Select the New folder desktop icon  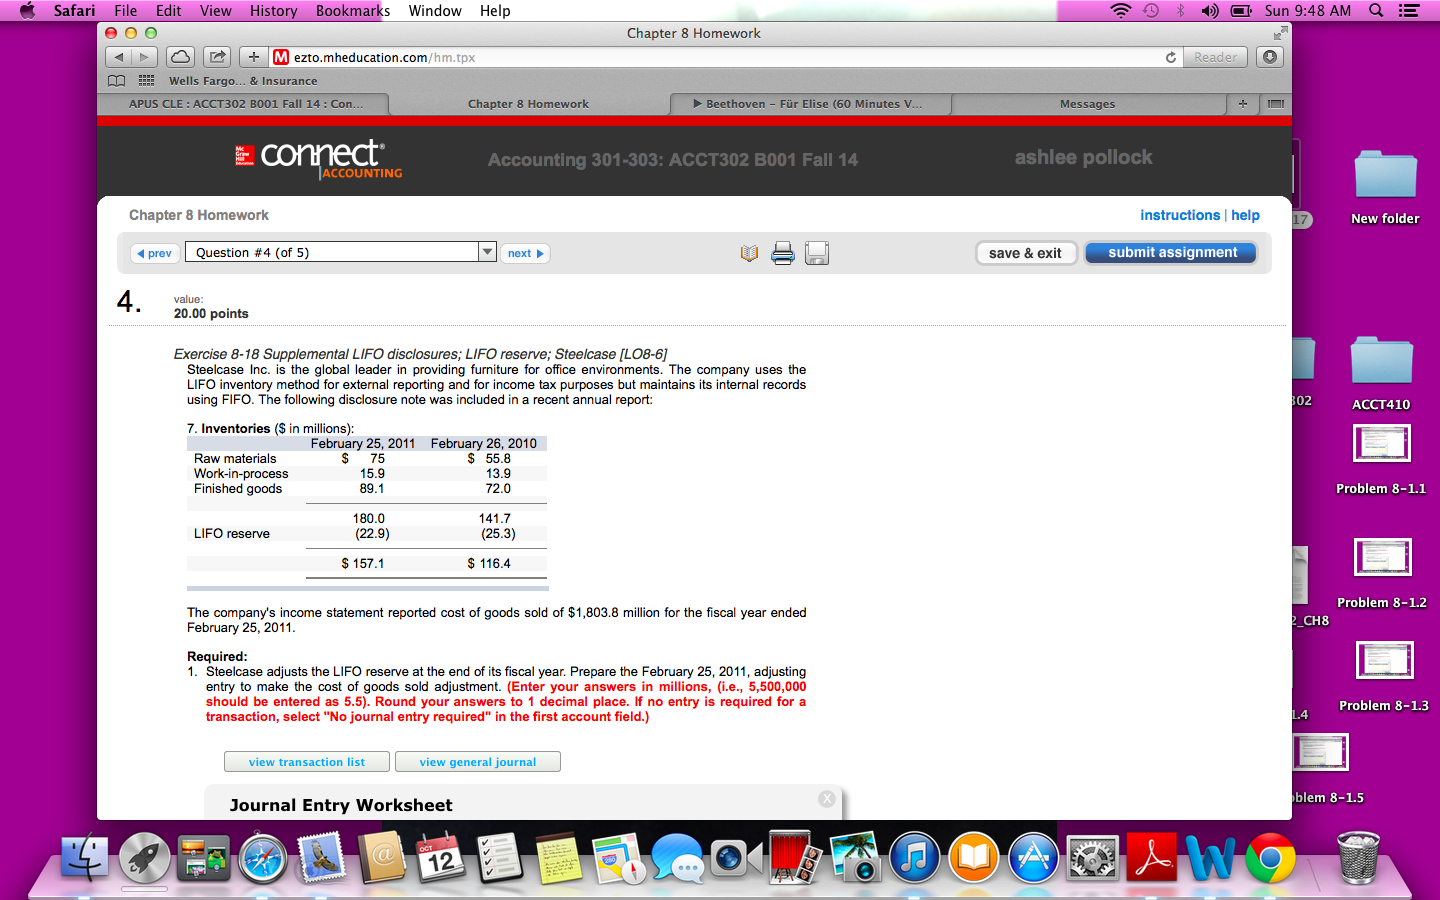click(1385, 187)
